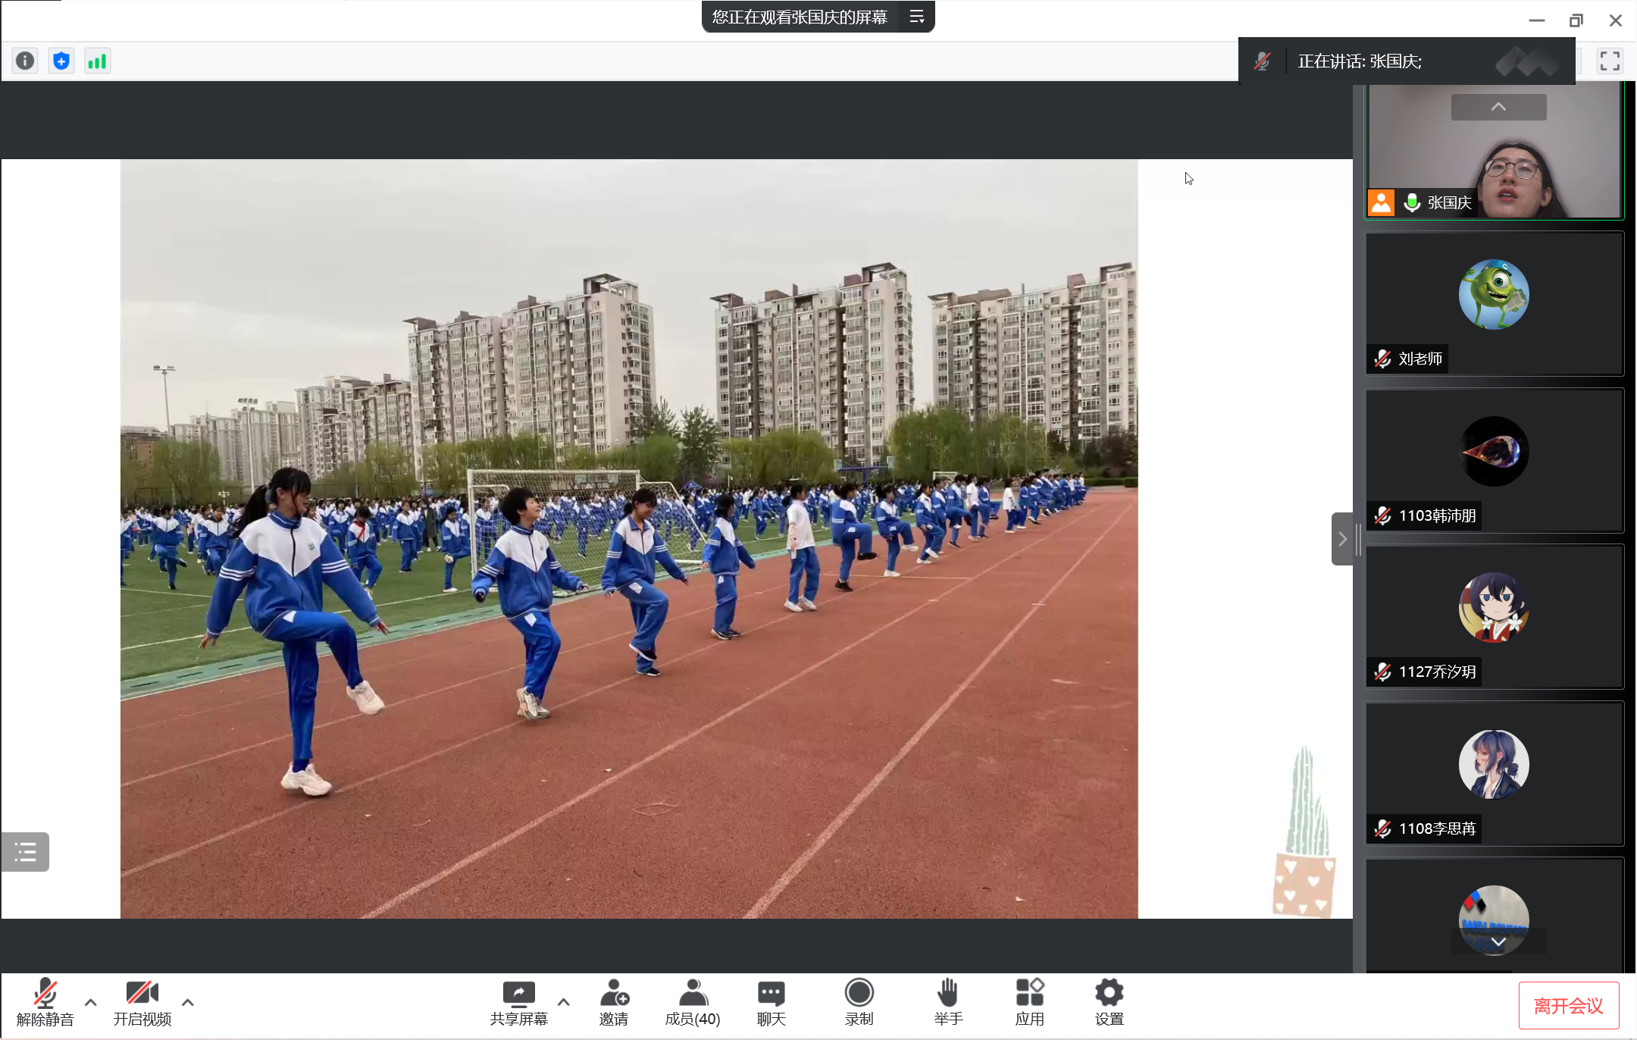Click the Invite (邀请) icon
The width and height of the screenshot is (1637, 1040).
[614, 1002]
